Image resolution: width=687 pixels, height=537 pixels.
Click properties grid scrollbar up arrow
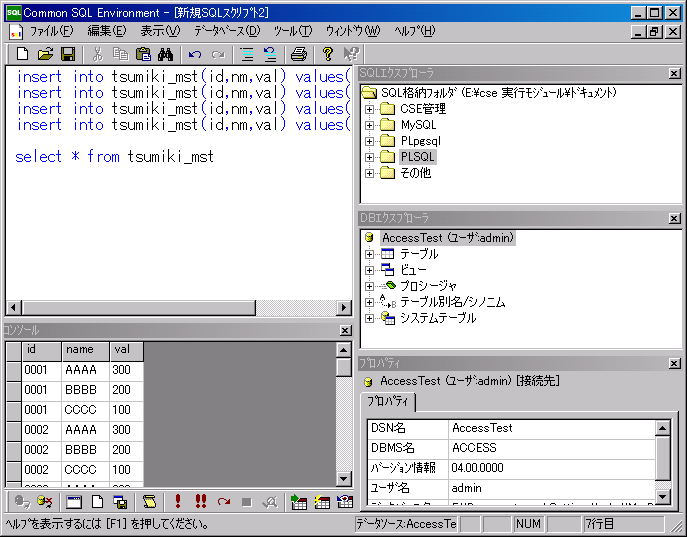click(662, 428)
